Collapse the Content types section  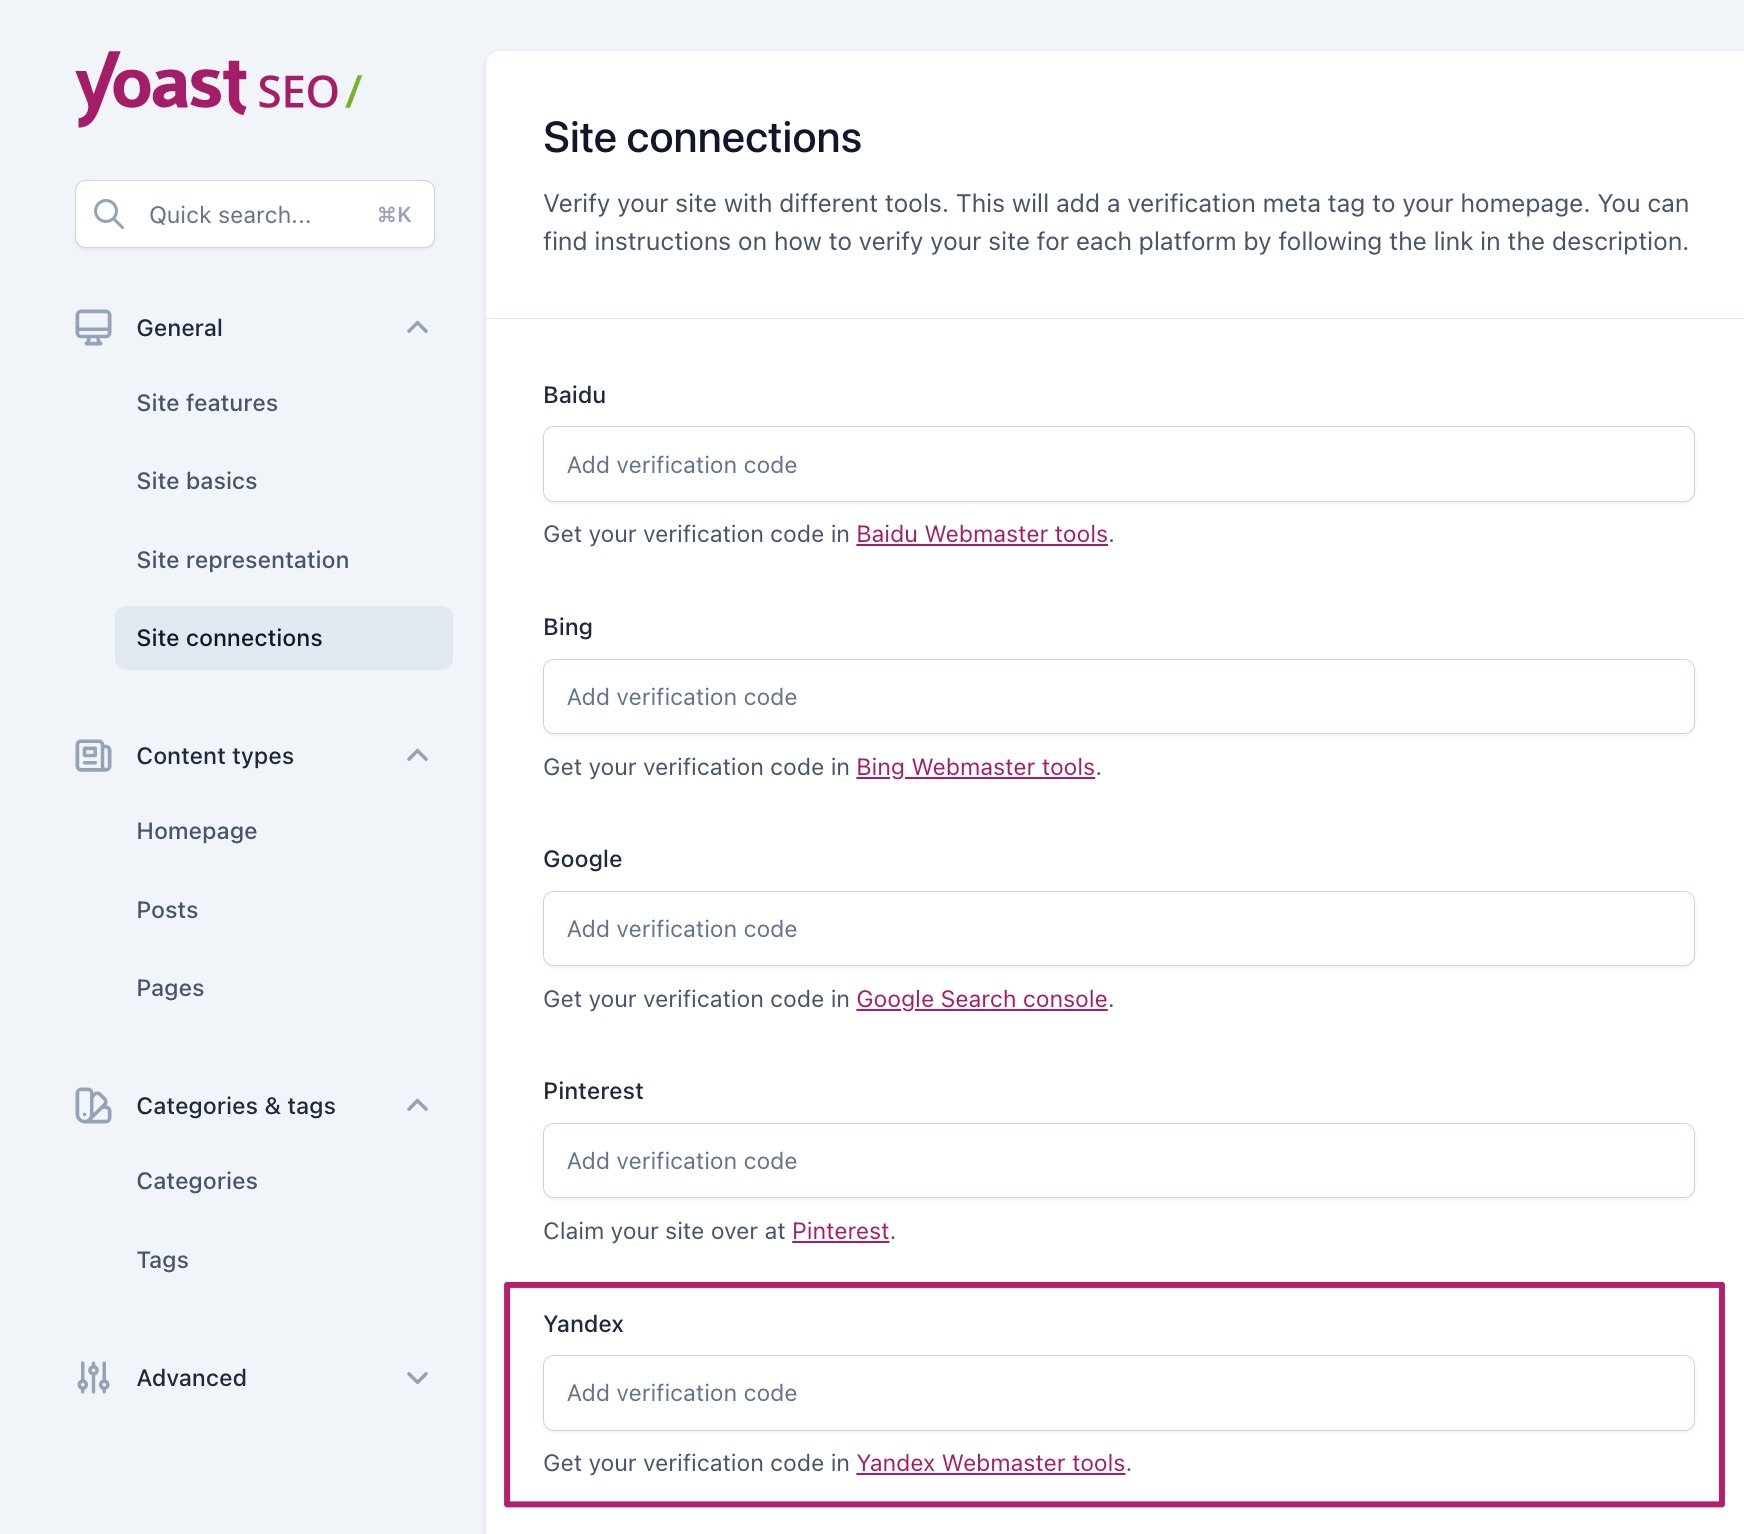[418, 756]
